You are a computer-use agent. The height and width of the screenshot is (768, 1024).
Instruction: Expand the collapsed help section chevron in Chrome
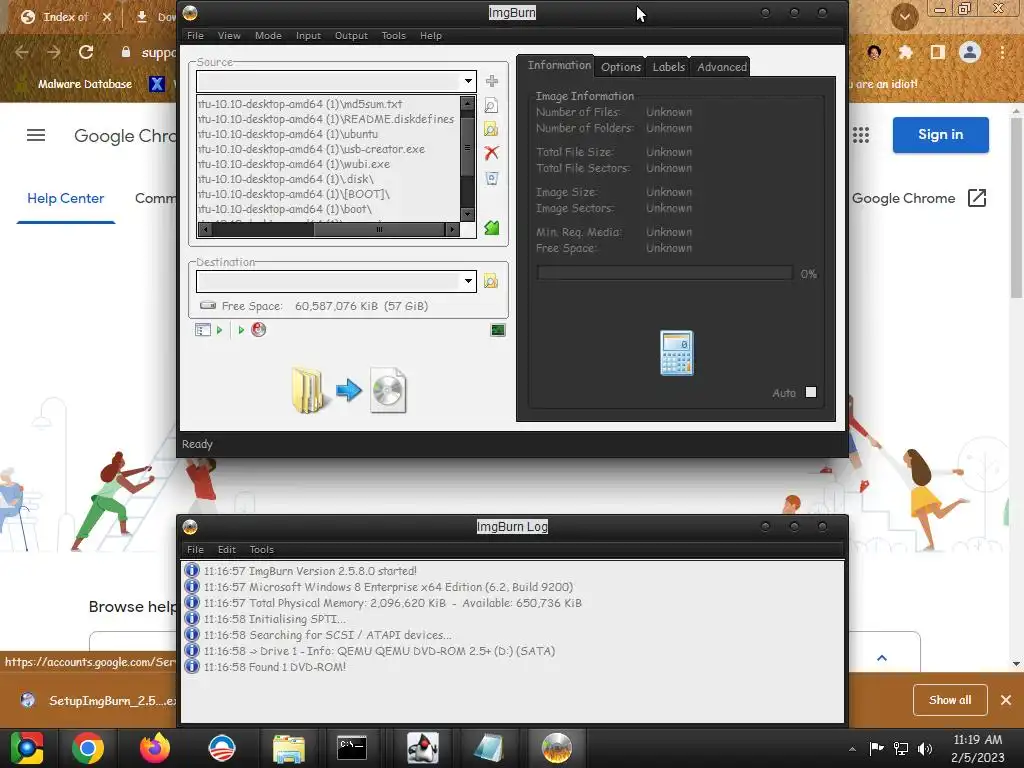pyautogui.click(x=882, y=658)
